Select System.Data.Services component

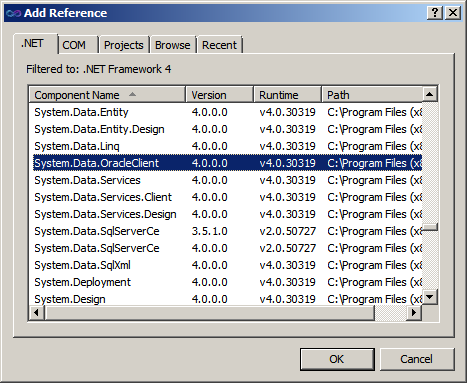coord(227,180)
